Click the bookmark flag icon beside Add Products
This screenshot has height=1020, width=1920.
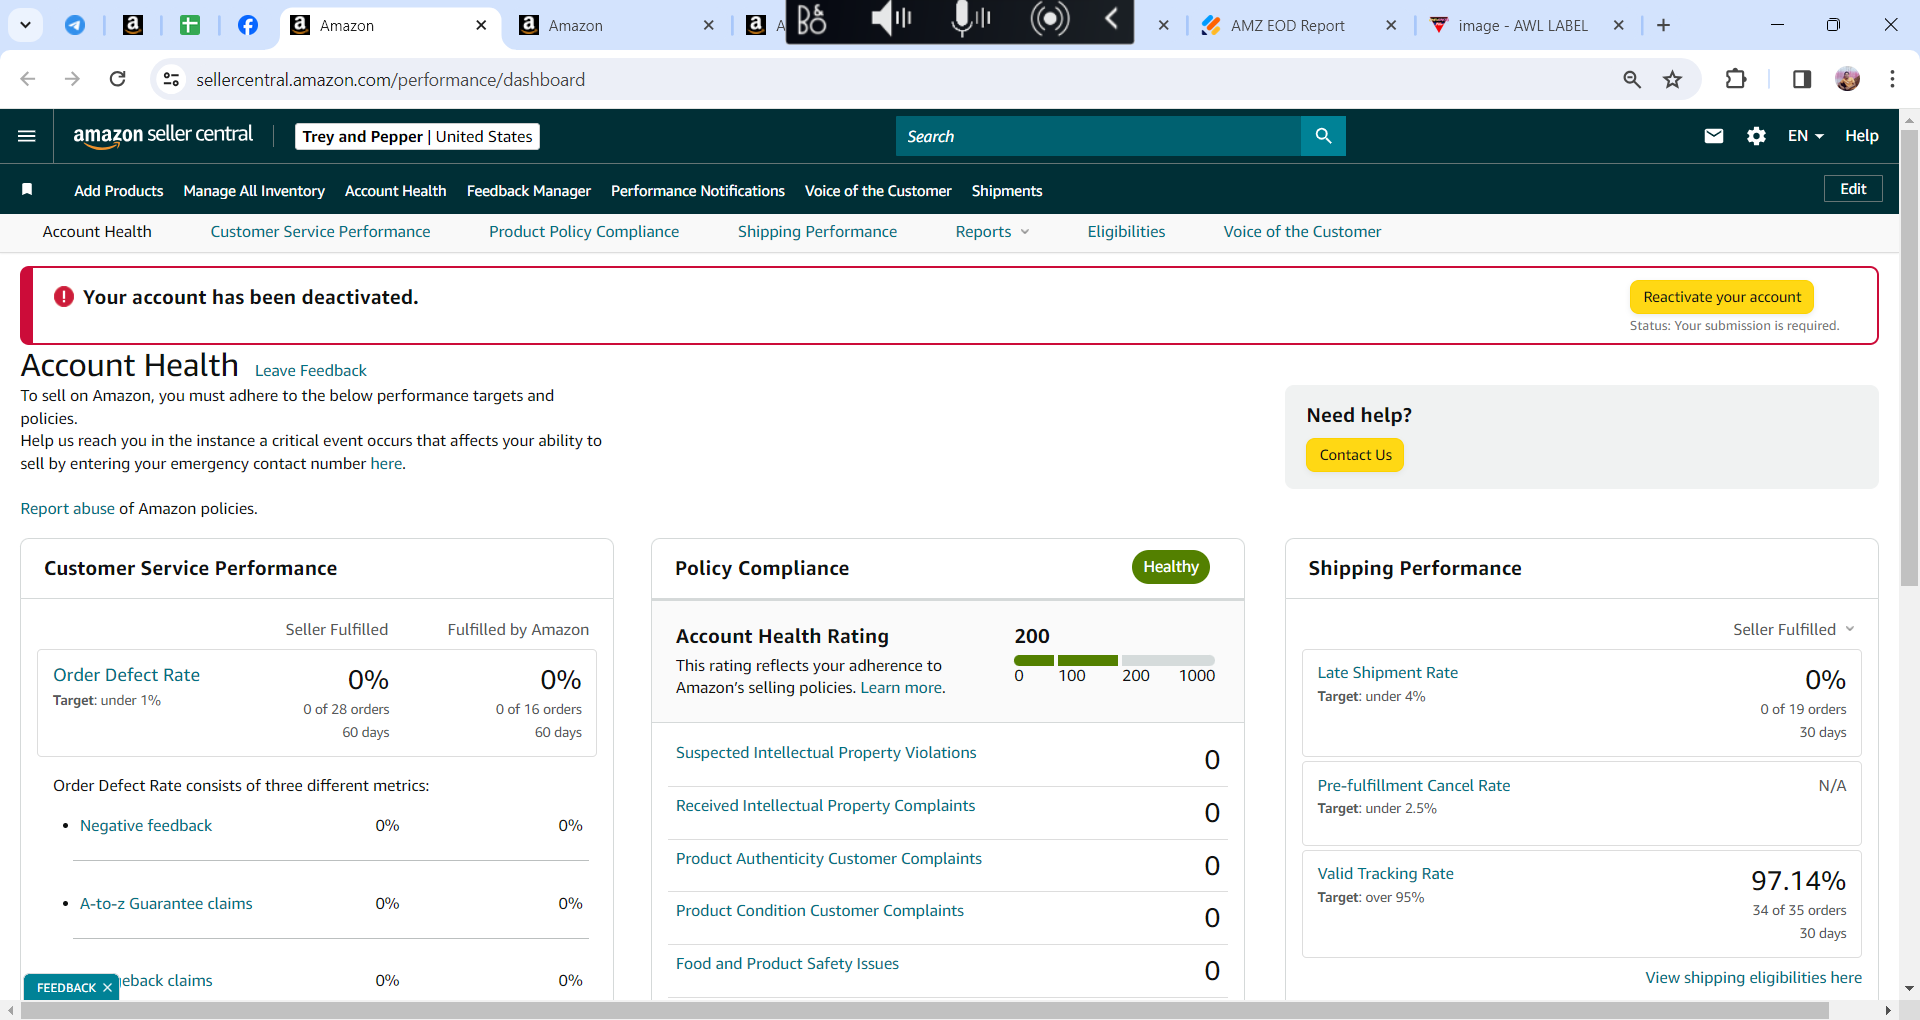click(x=27, y=190)
